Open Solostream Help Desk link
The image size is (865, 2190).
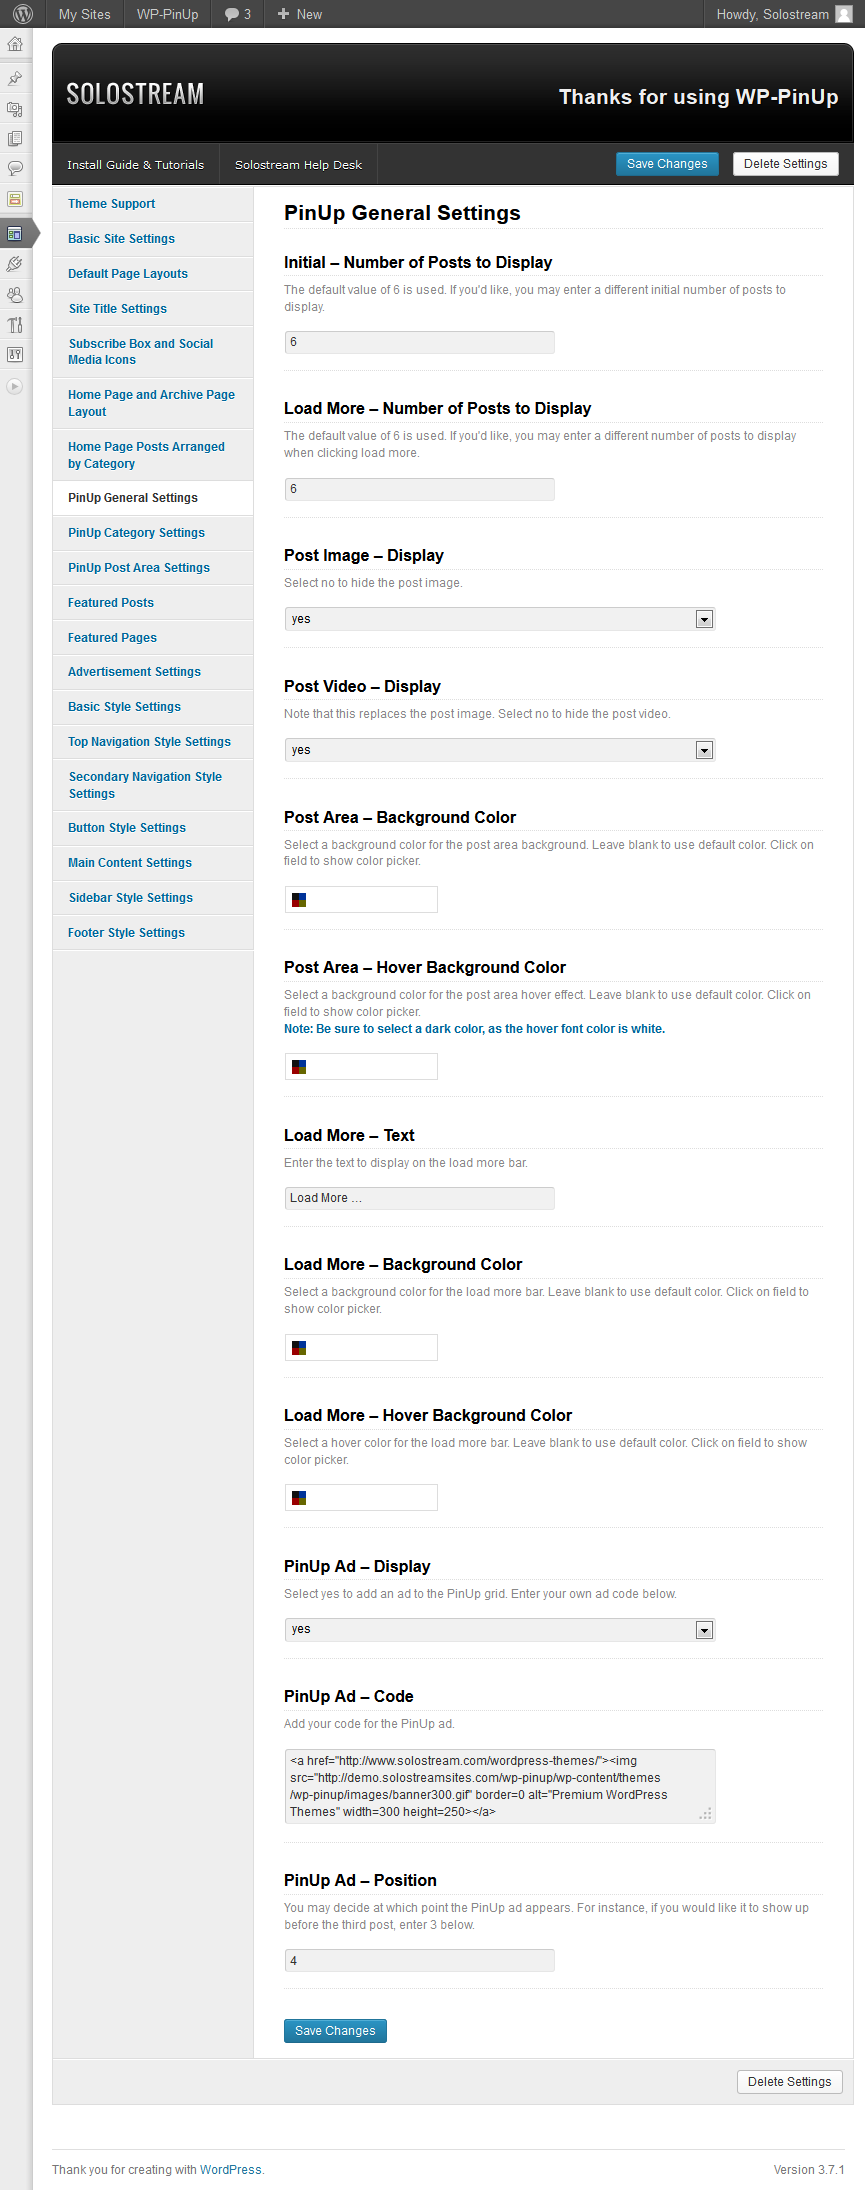click(299, 165)
